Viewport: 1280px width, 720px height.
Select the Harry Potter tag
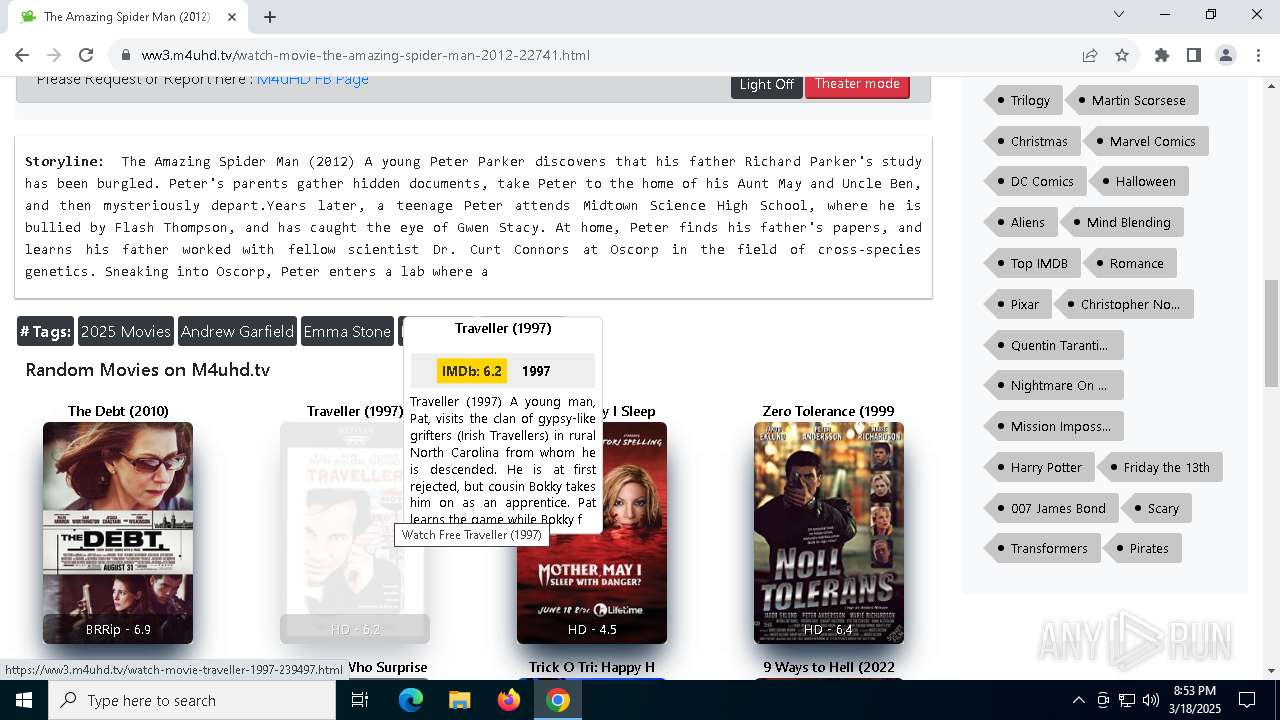coord(1039,467)
